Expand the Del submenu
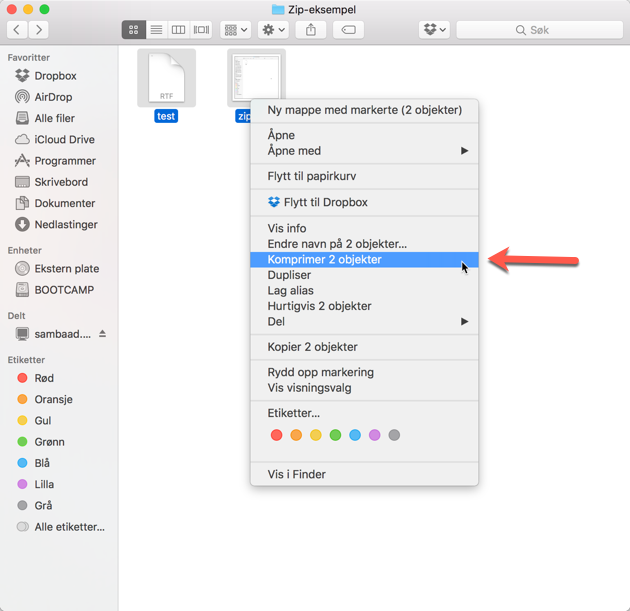The image size is (630, 611). pyautogui.click(x=364, y=321)
